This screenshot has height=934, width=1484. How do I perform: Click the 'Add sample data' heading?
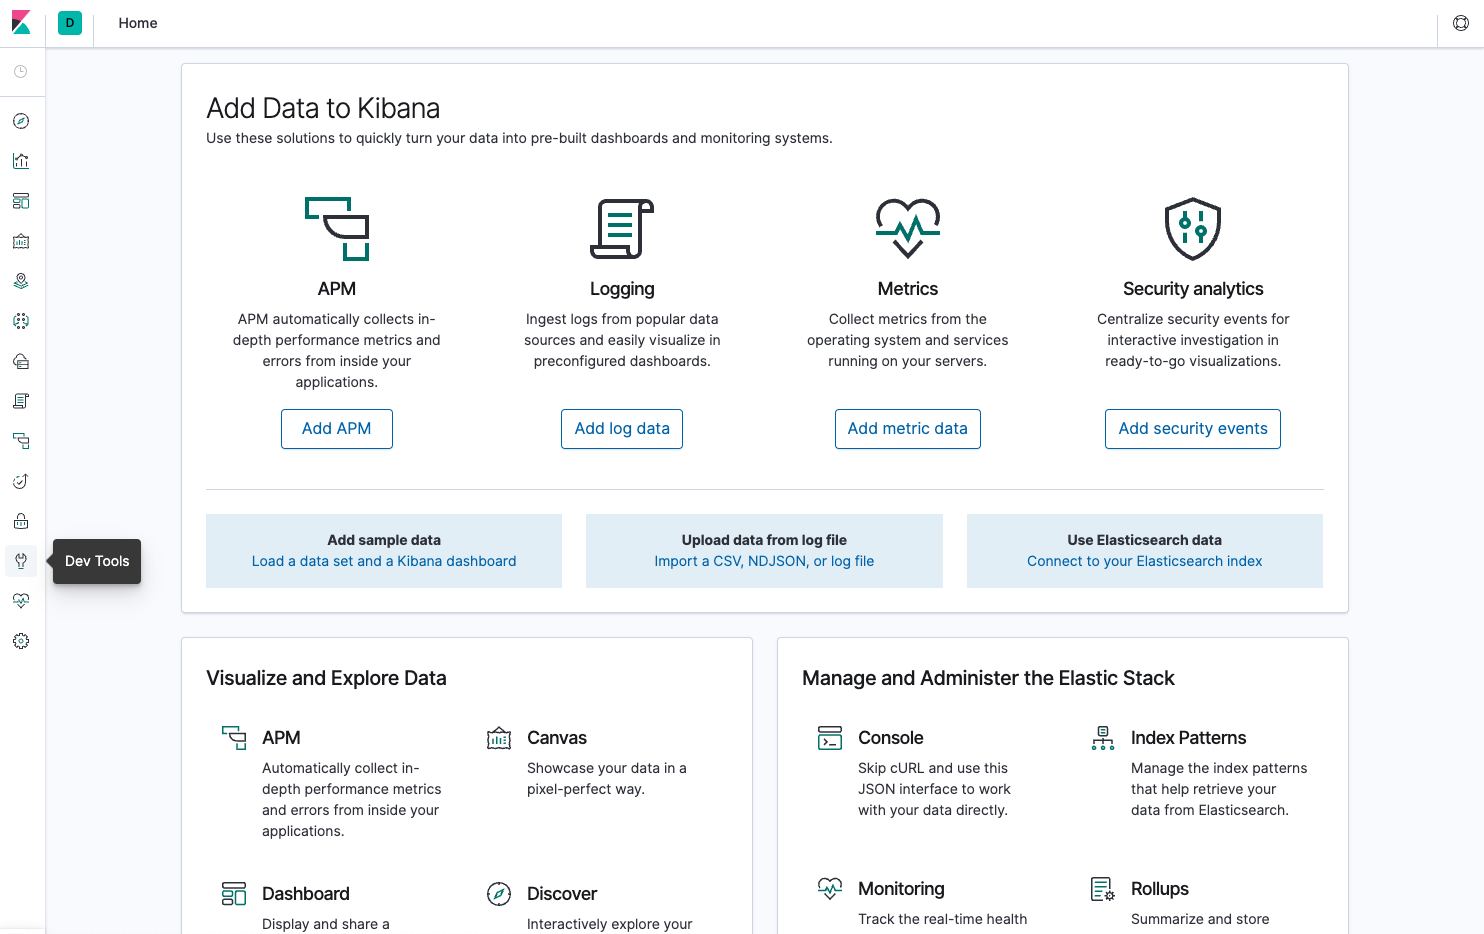point(384,540)
